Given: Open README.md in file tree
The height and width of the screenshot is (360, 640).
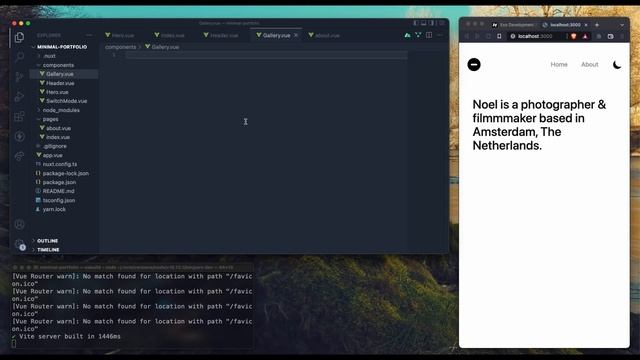Looking at the screenshot, I should tap(58, 191).
